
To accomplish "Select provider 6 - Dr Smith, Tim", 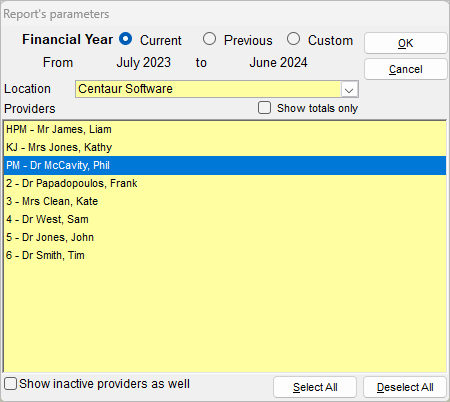I will click(225, 255).
